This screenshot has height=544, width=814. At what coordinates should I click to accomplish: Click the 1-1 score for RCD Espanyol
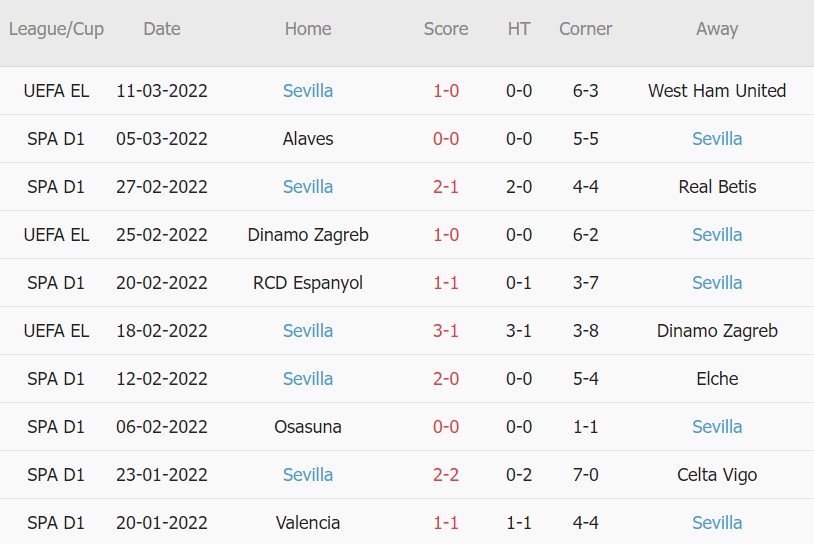(446, 283)
